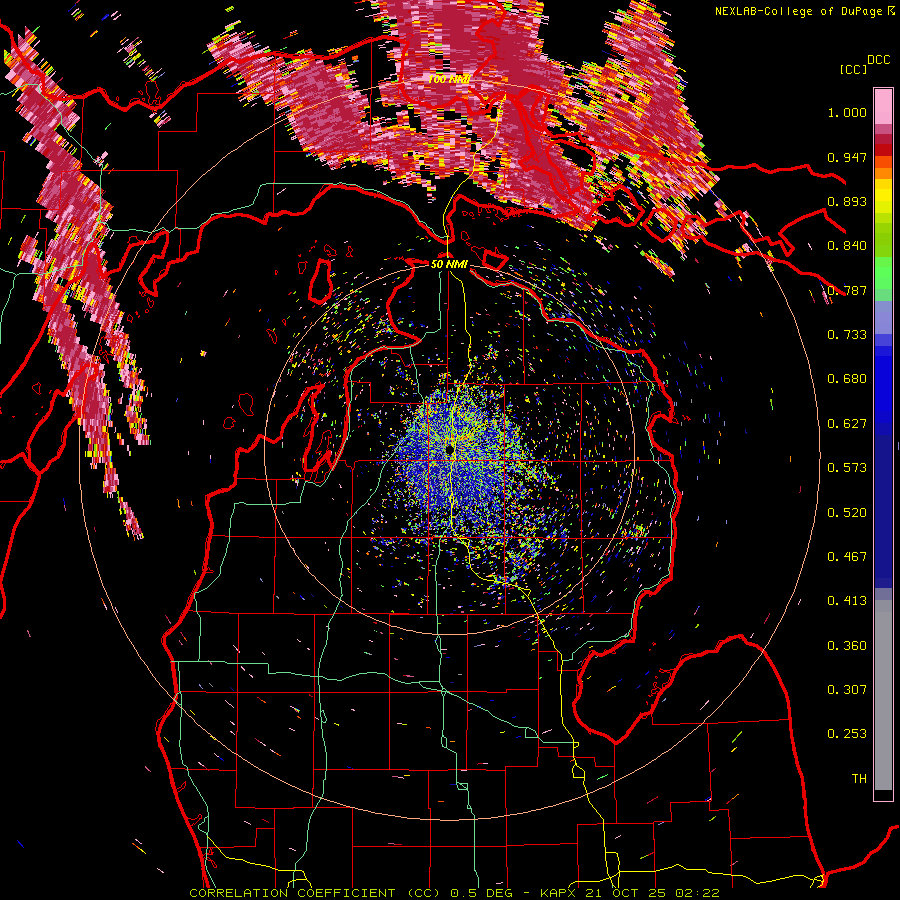
Task: Click the 0.413 scale value
Action: click(847, 601)
